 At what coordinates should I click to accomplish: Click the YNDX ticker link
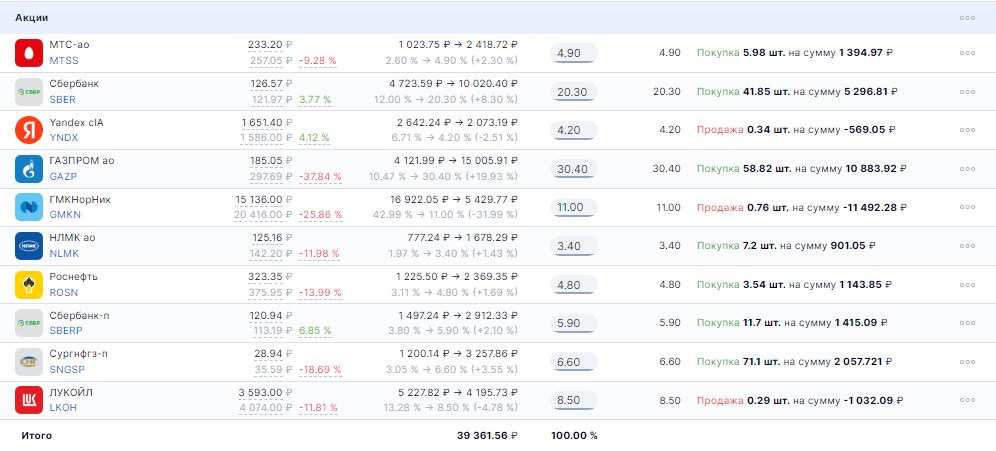[63, 138]
